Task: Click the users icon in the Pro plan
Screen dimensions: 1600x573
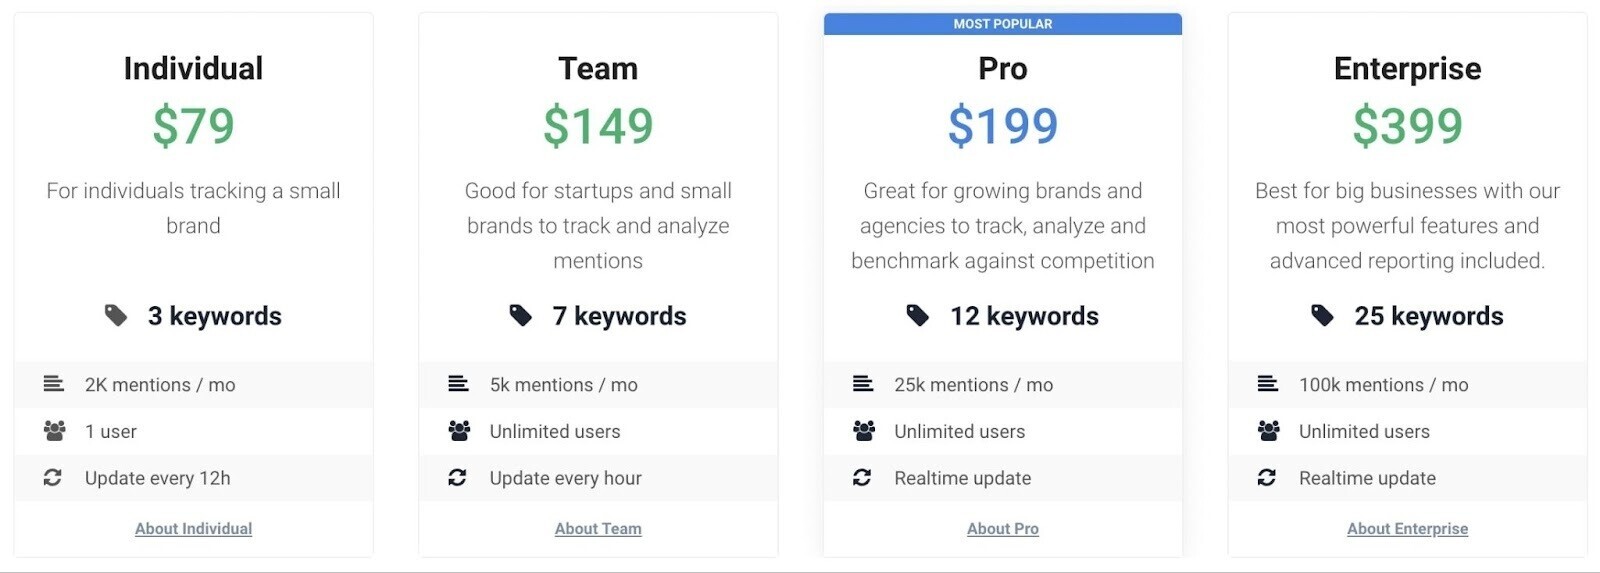Action: (x=864, y=431)
